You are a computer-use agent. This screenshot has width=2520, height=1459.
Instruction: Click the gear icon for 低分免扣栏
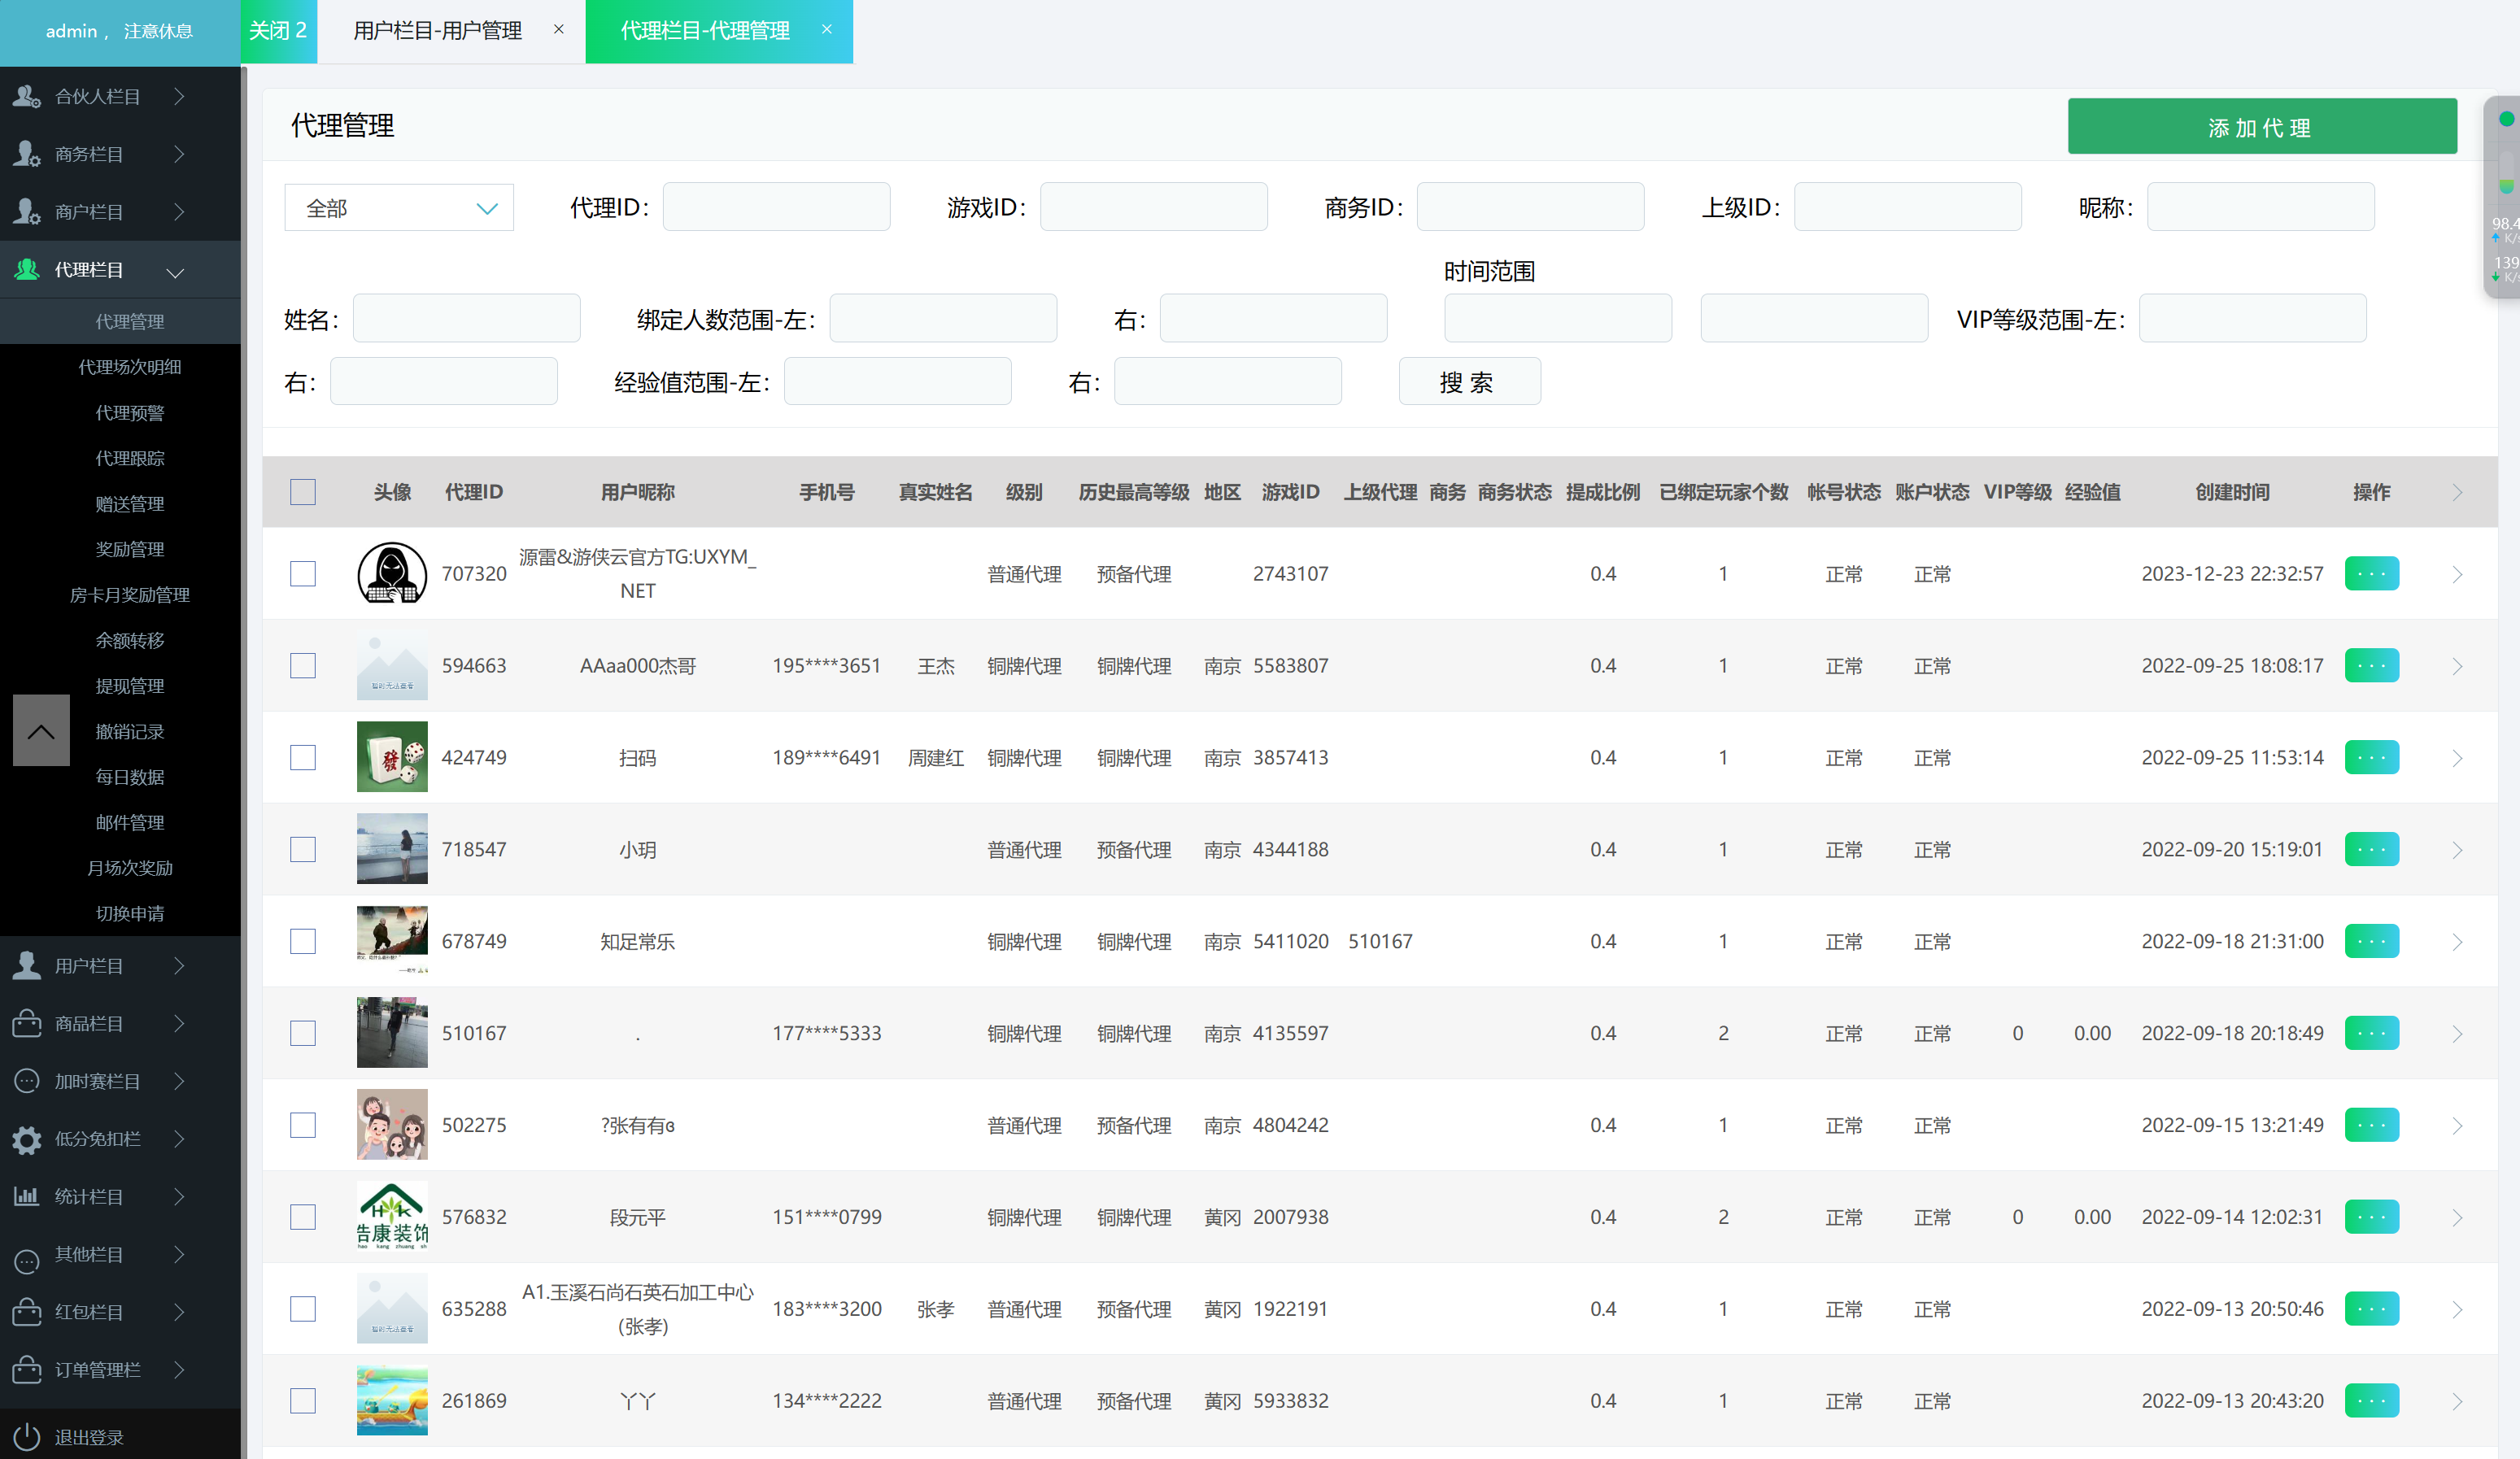(27, 1139)
